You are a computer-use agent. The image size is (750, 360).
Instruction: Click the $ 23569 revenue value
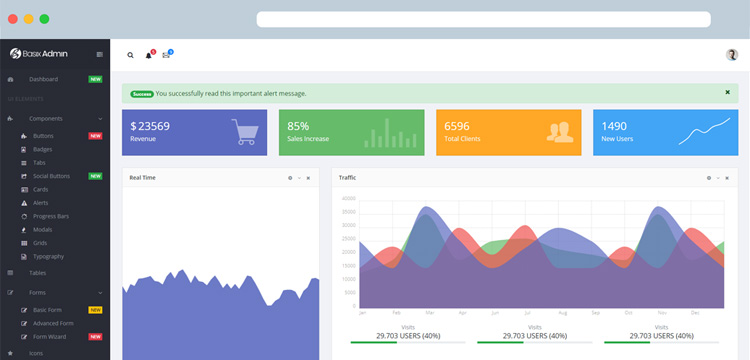pyautogui.click(x=150, y=127)
